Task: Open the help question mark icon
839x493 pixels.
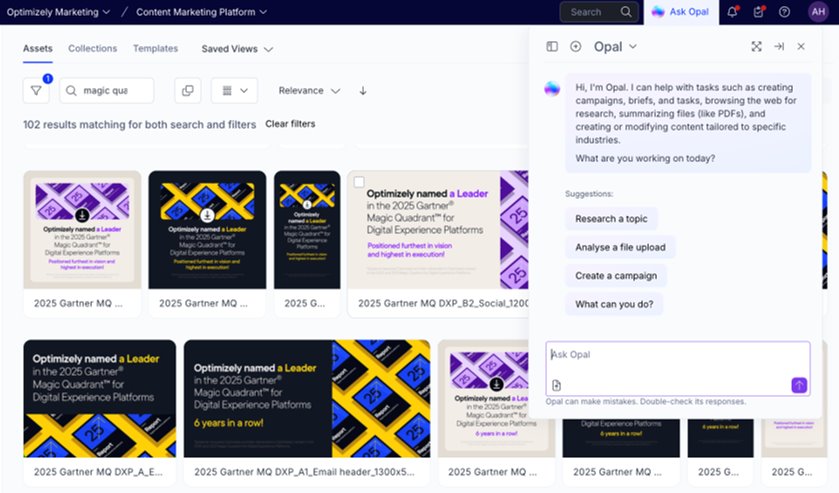Action: coord(784,12)
